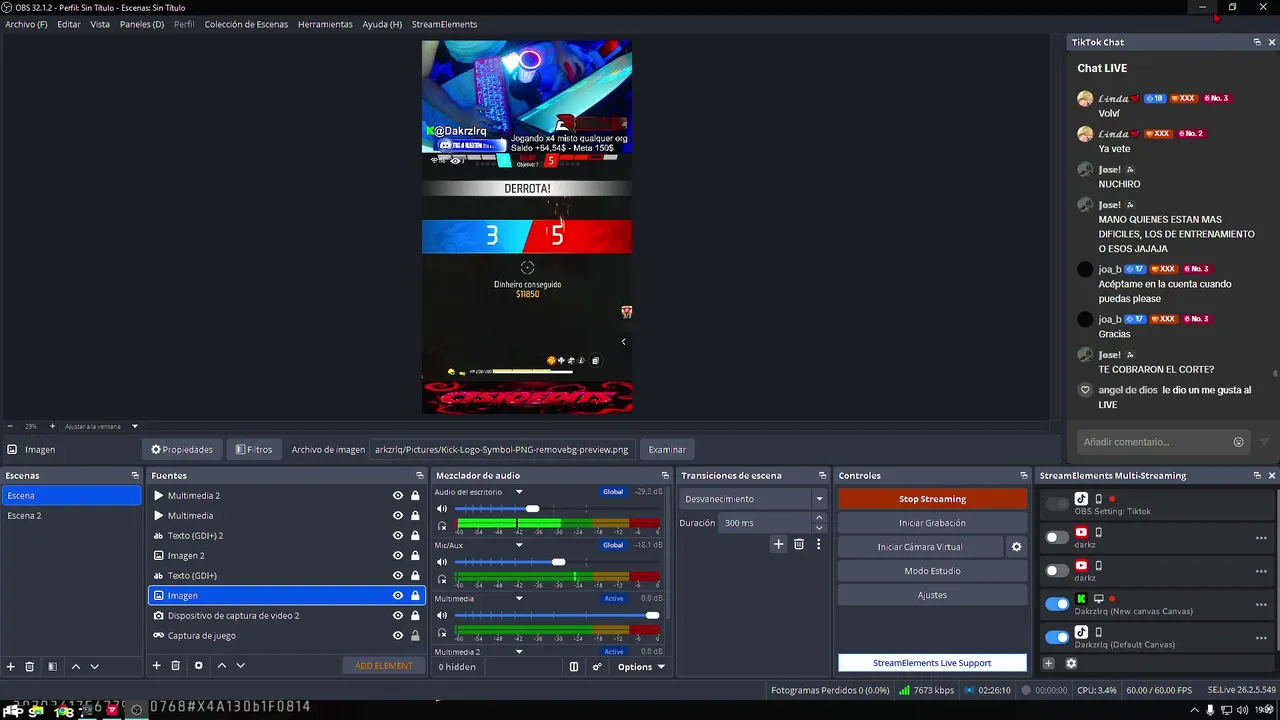The height and width of the screenshot is (720, 1280).
Task: Mute the Mic/Aux speaker icon
Action: 442,562
